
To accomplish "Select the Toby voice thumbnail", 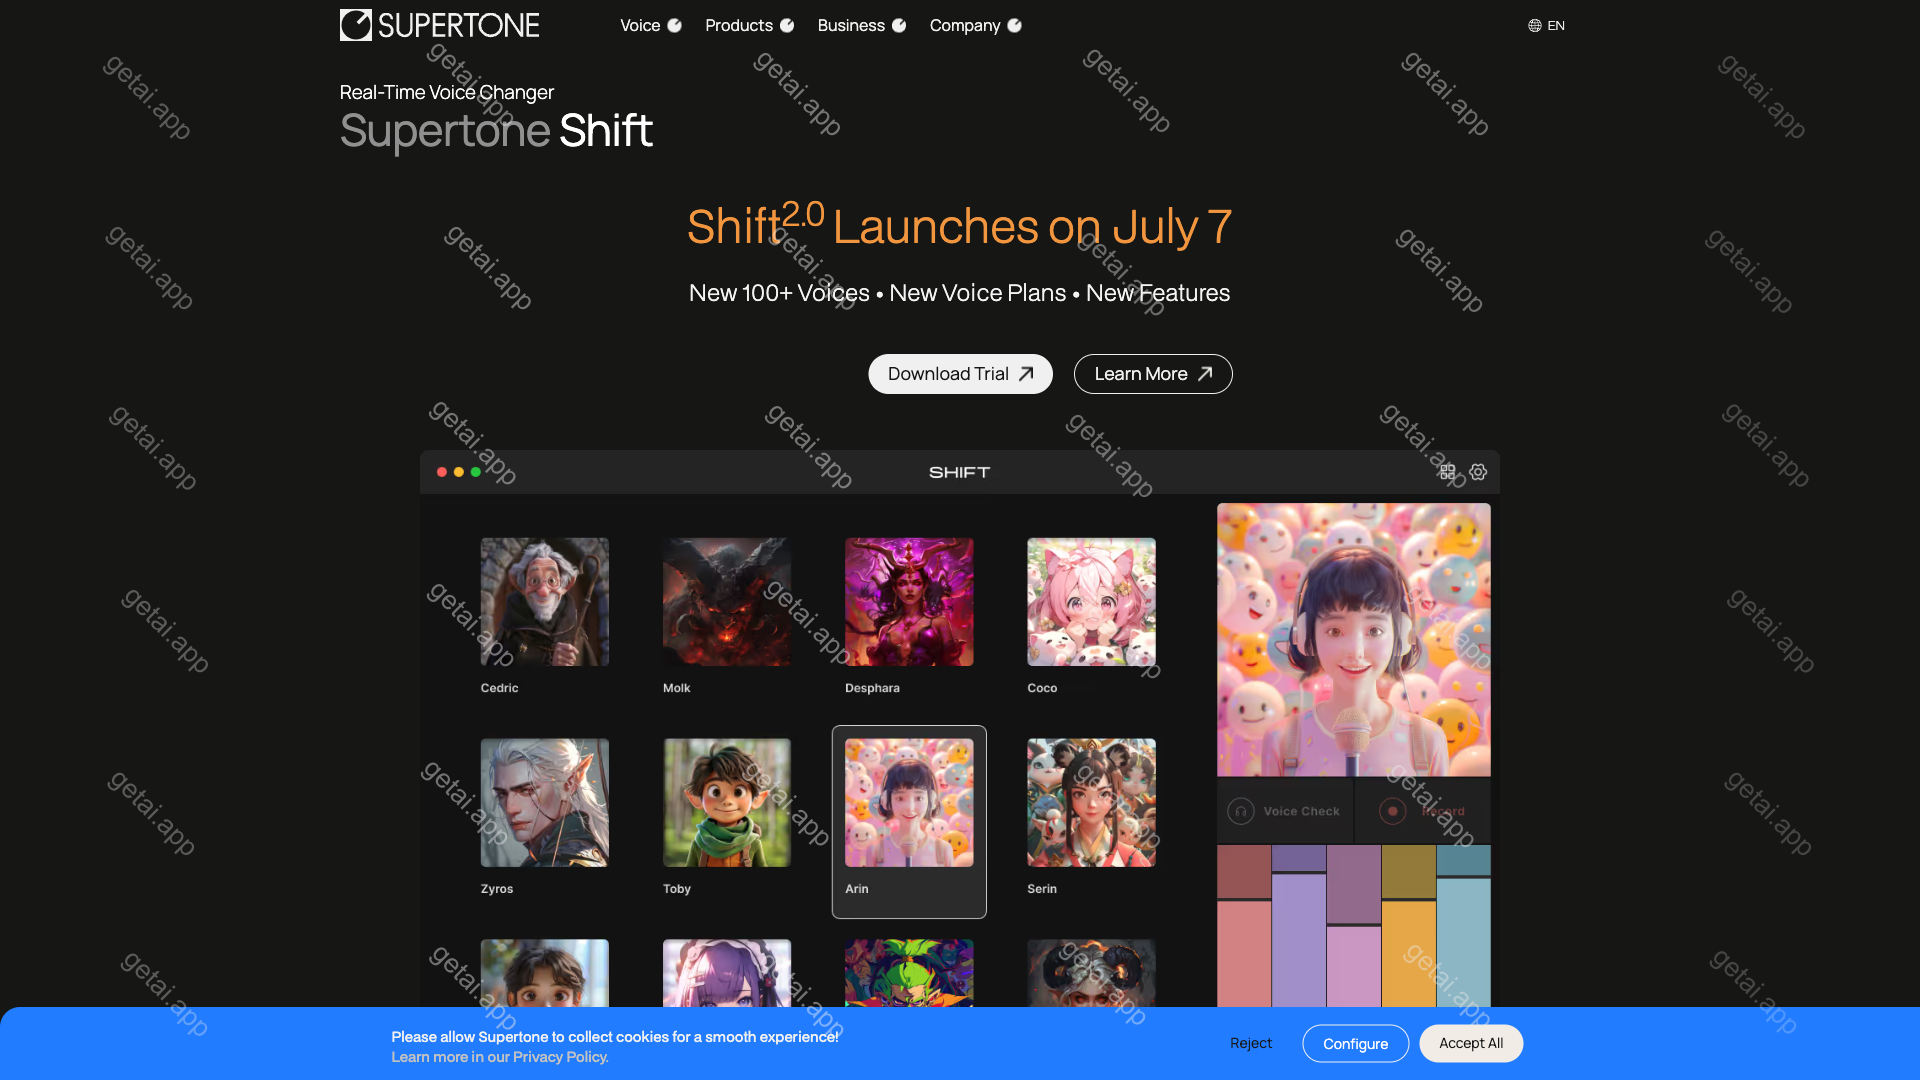I will point(726,803).
